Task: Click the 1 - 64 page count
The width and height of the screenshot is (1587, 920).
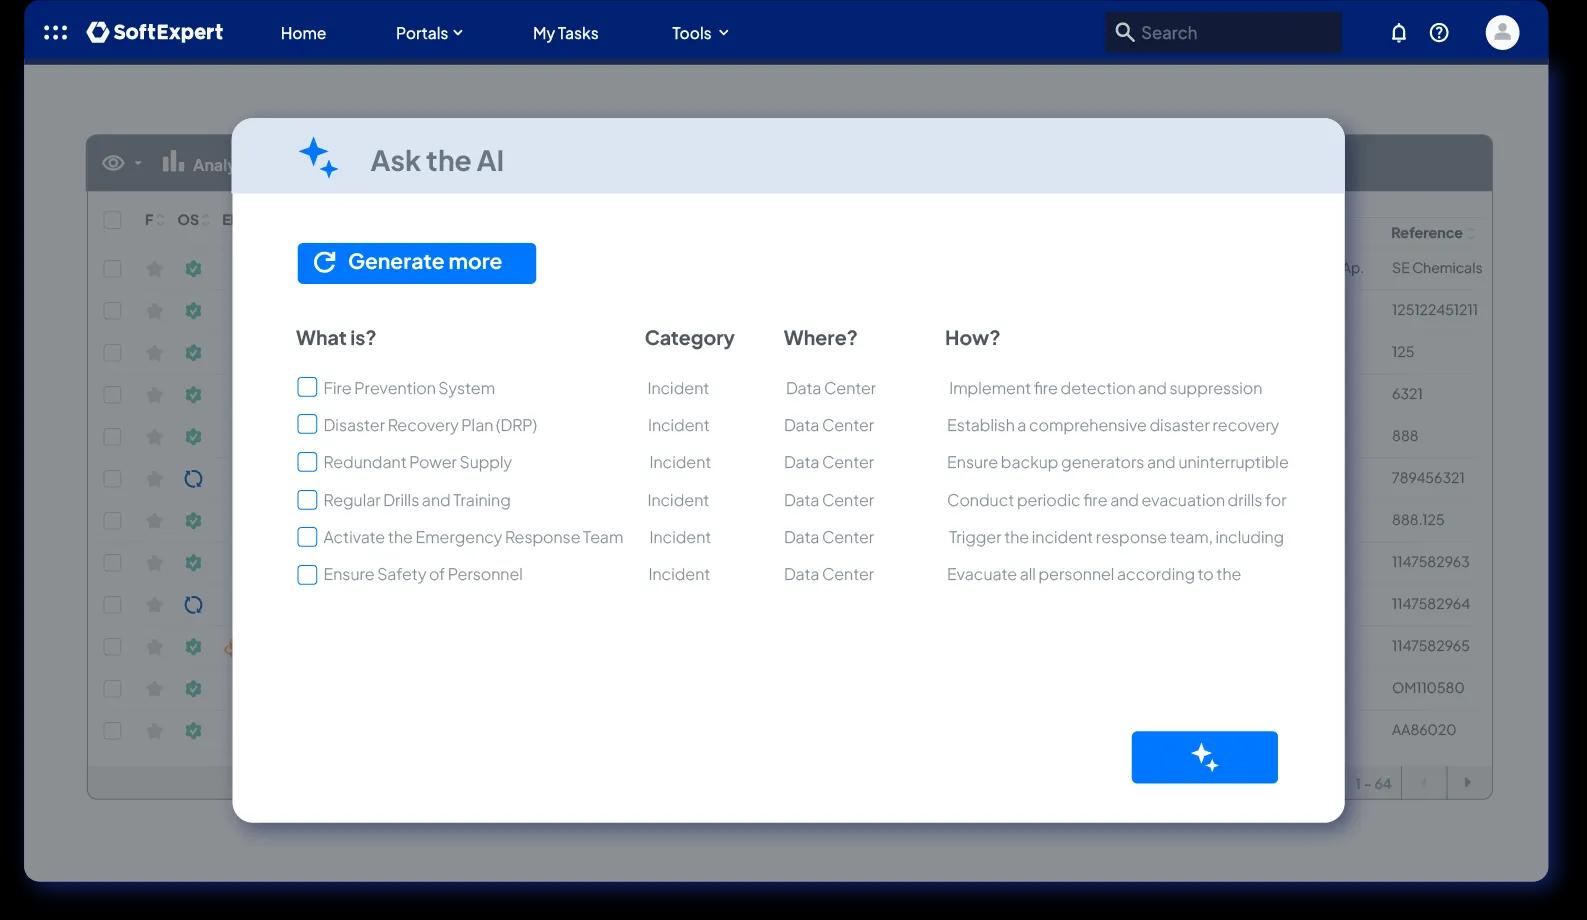Action: point(1372,783)
